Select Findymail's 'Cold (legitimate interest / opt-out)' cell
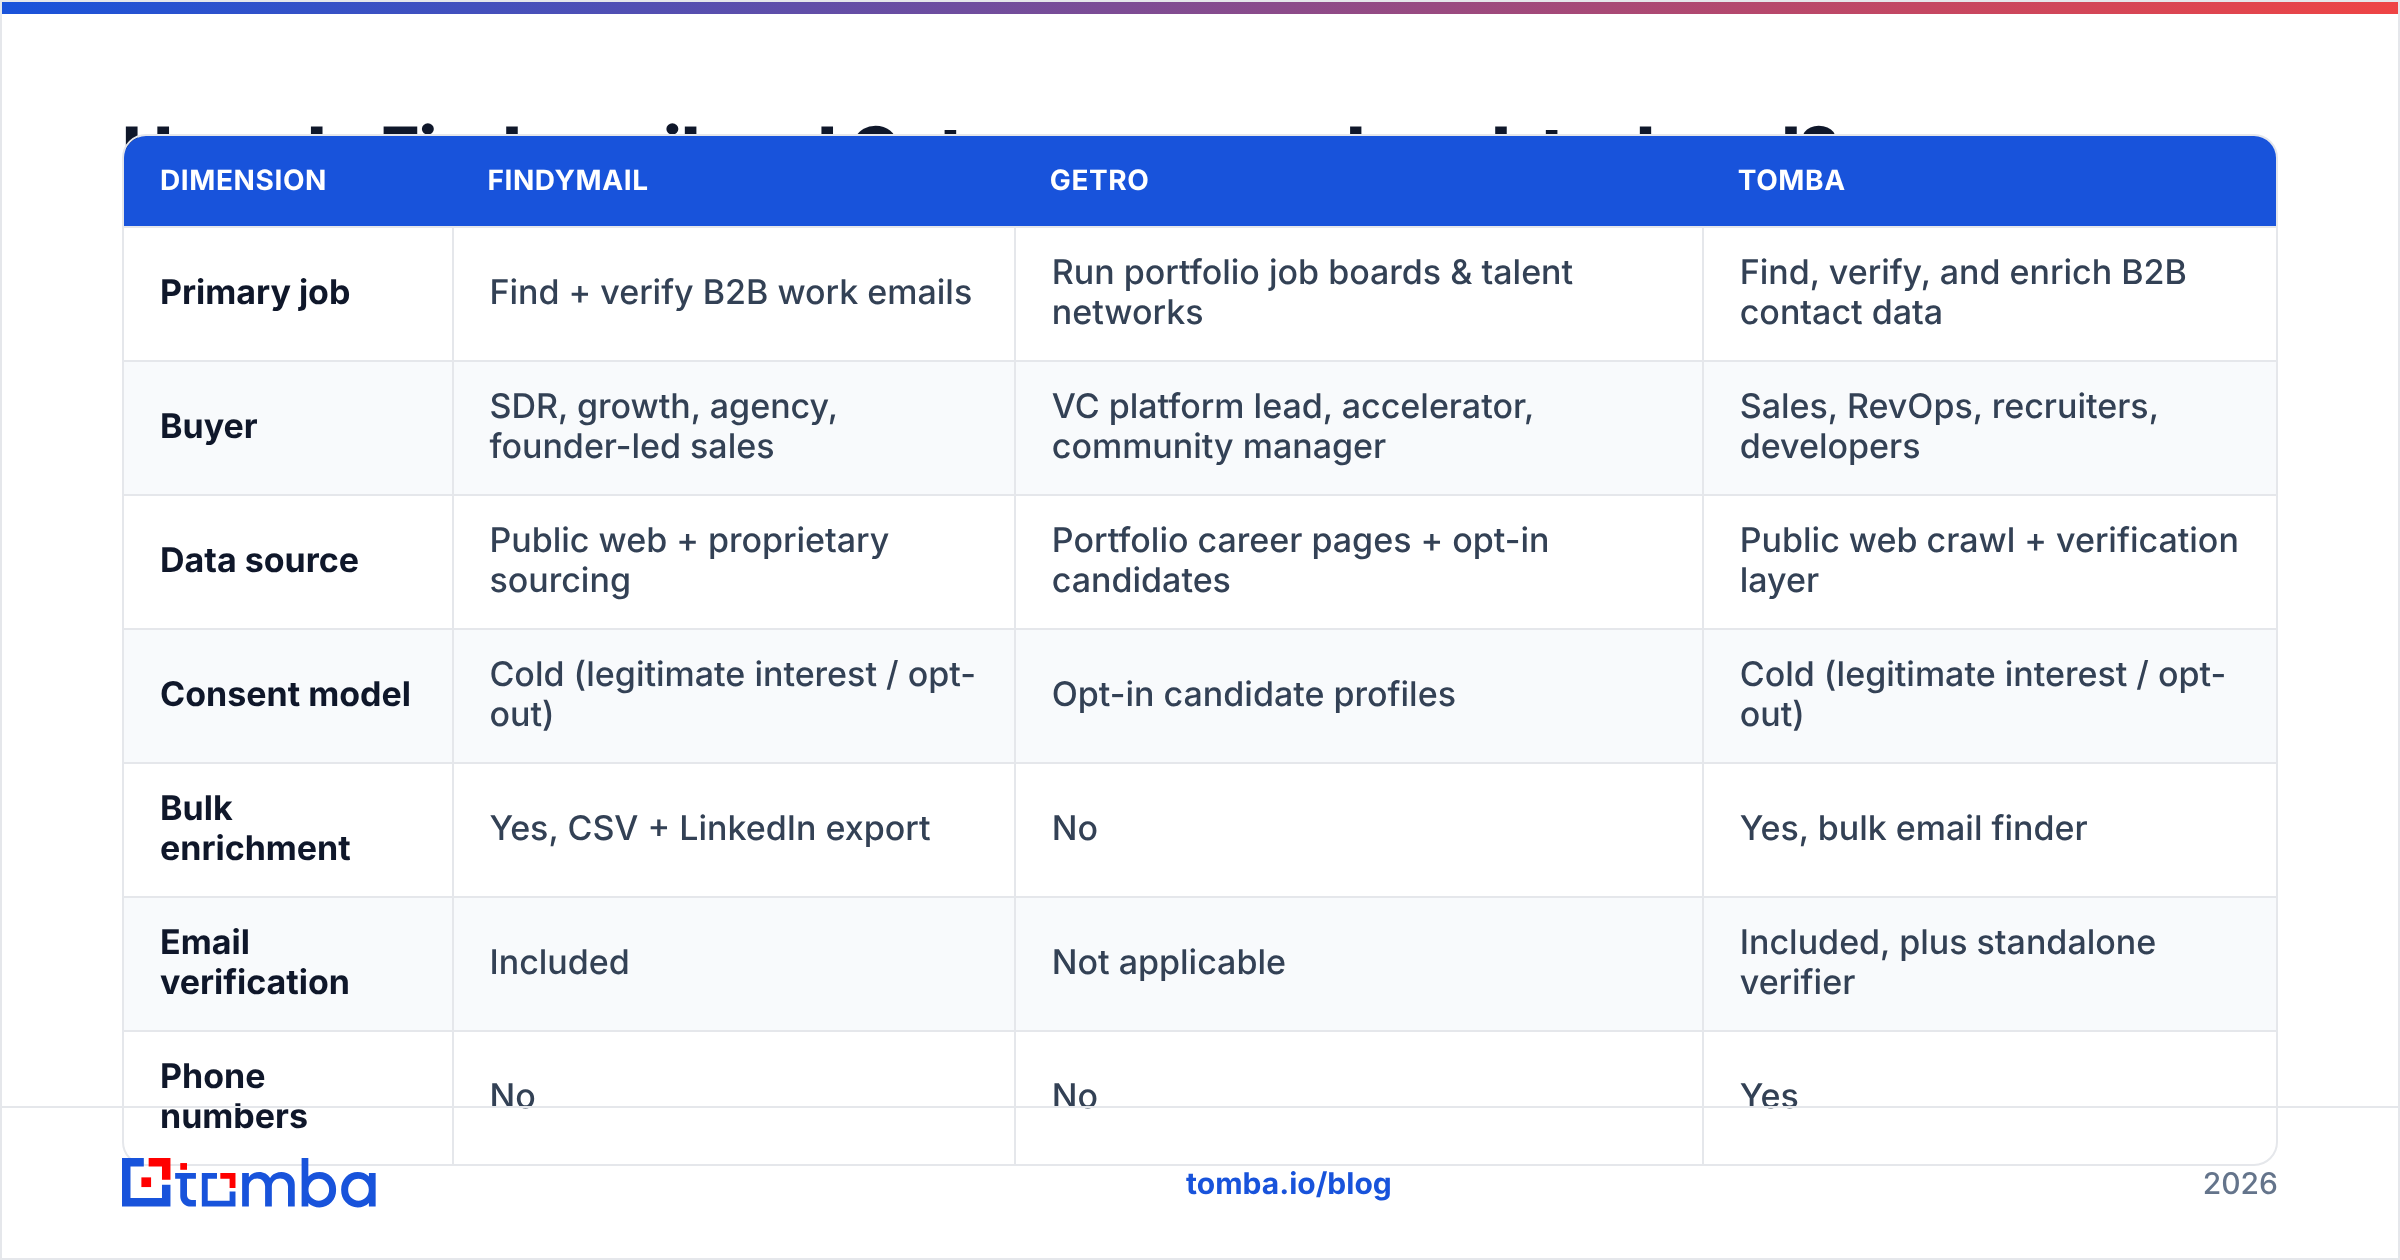Image resolution: width=2400 pixels, height=1260 pixels. [732, 694]
